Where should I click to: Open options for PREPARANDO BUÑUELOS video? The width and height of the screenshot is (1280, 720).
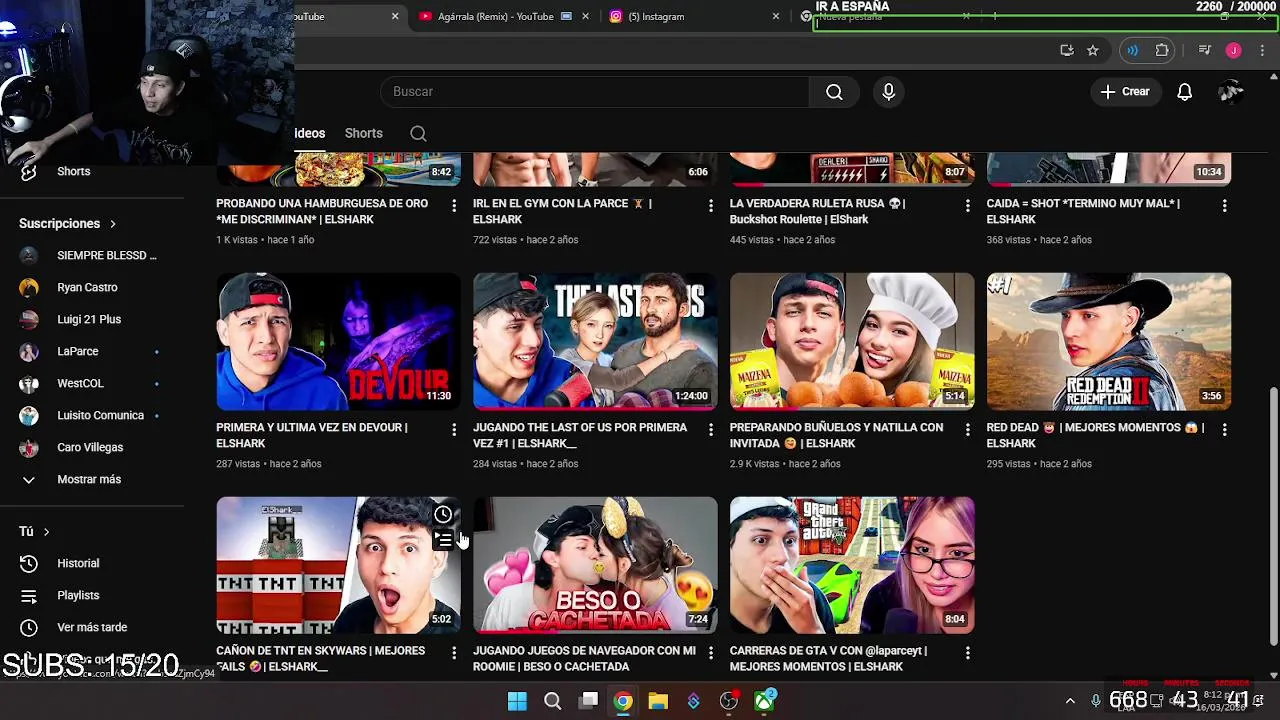pos(967,429)
